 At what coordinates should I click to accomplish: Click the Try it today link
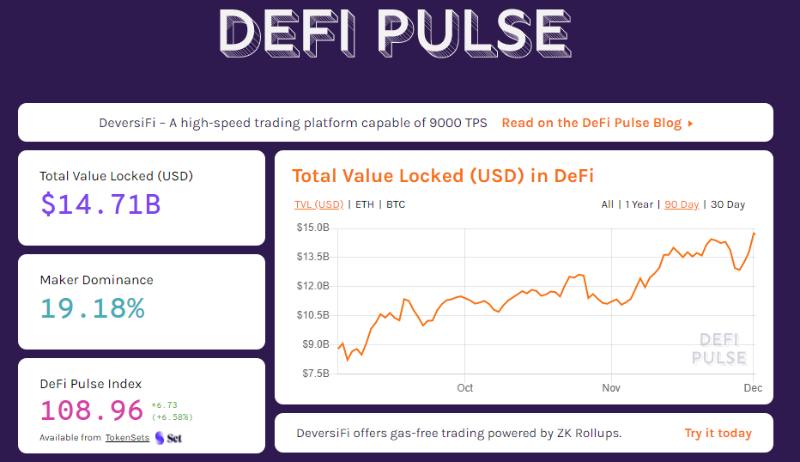717,433
